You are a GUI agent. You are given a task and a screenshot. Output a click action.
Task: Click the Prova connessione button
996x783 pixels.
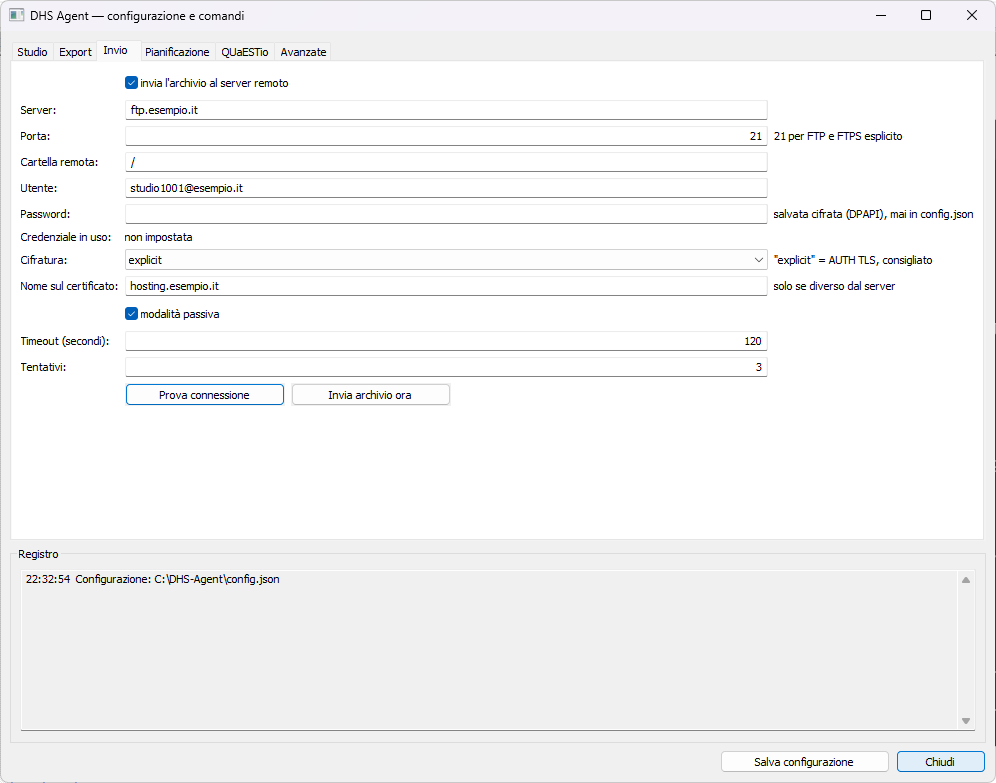tap(205, 394)
